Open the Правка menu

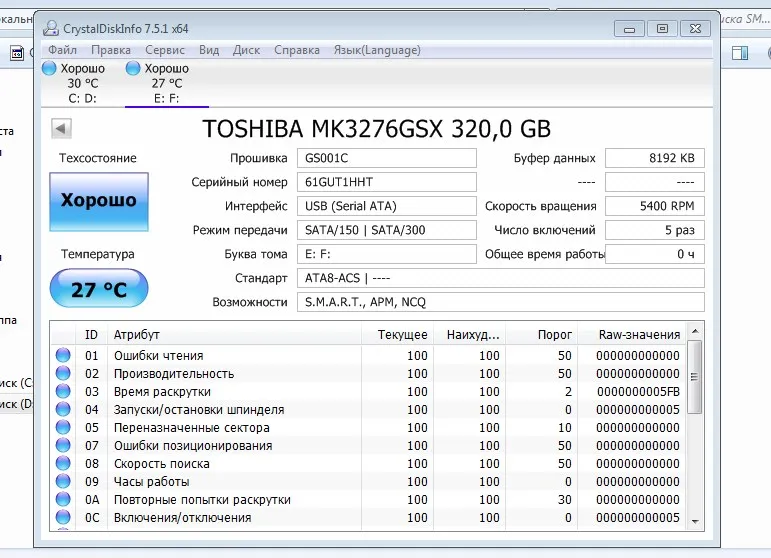click(111, 50)
